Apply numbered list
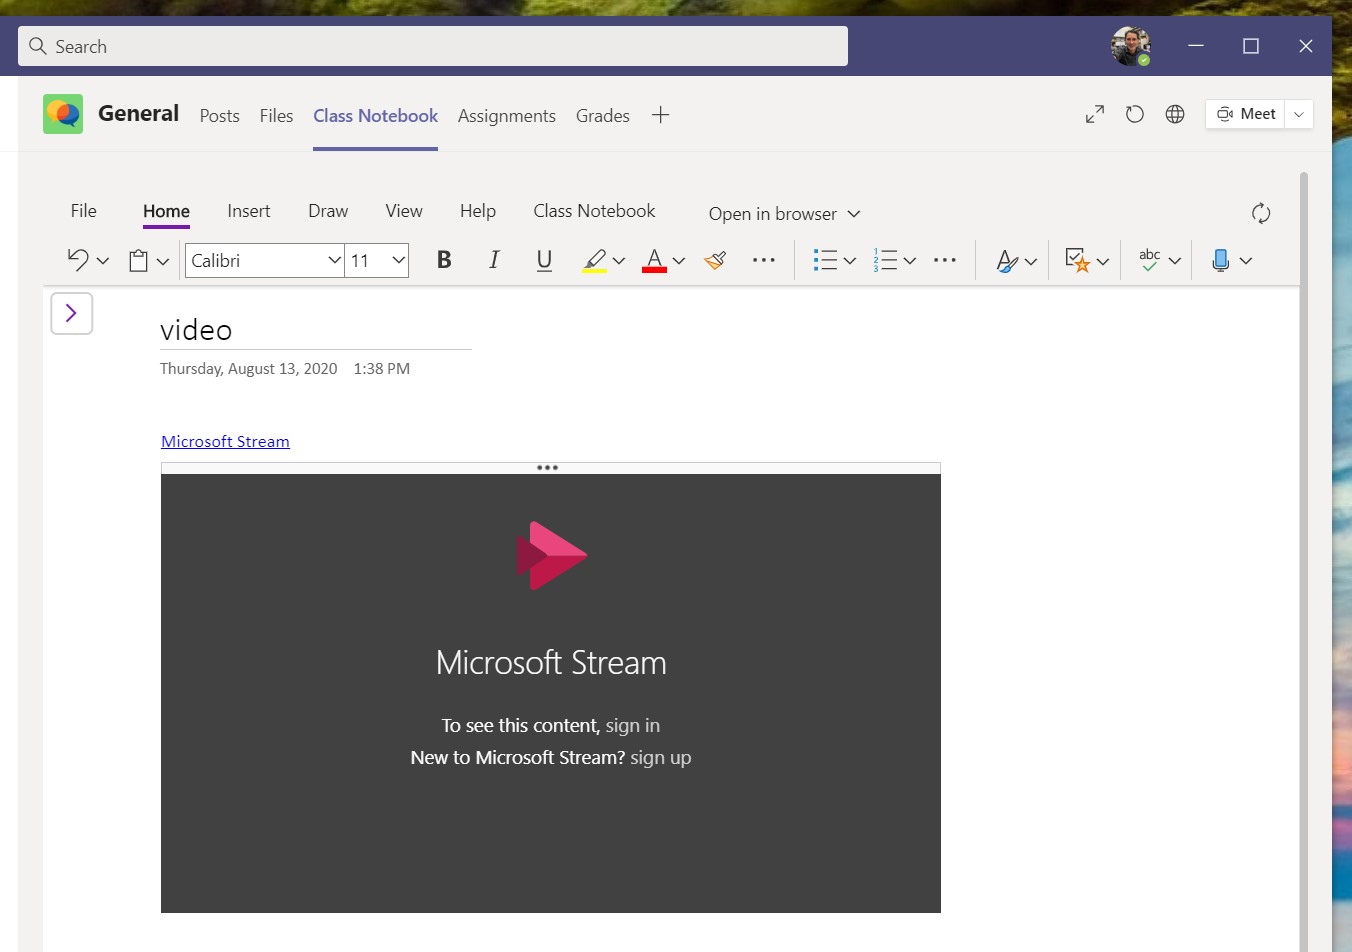Image resolution: width=1352 pixels, height=952 pixels. pos(885,260)
